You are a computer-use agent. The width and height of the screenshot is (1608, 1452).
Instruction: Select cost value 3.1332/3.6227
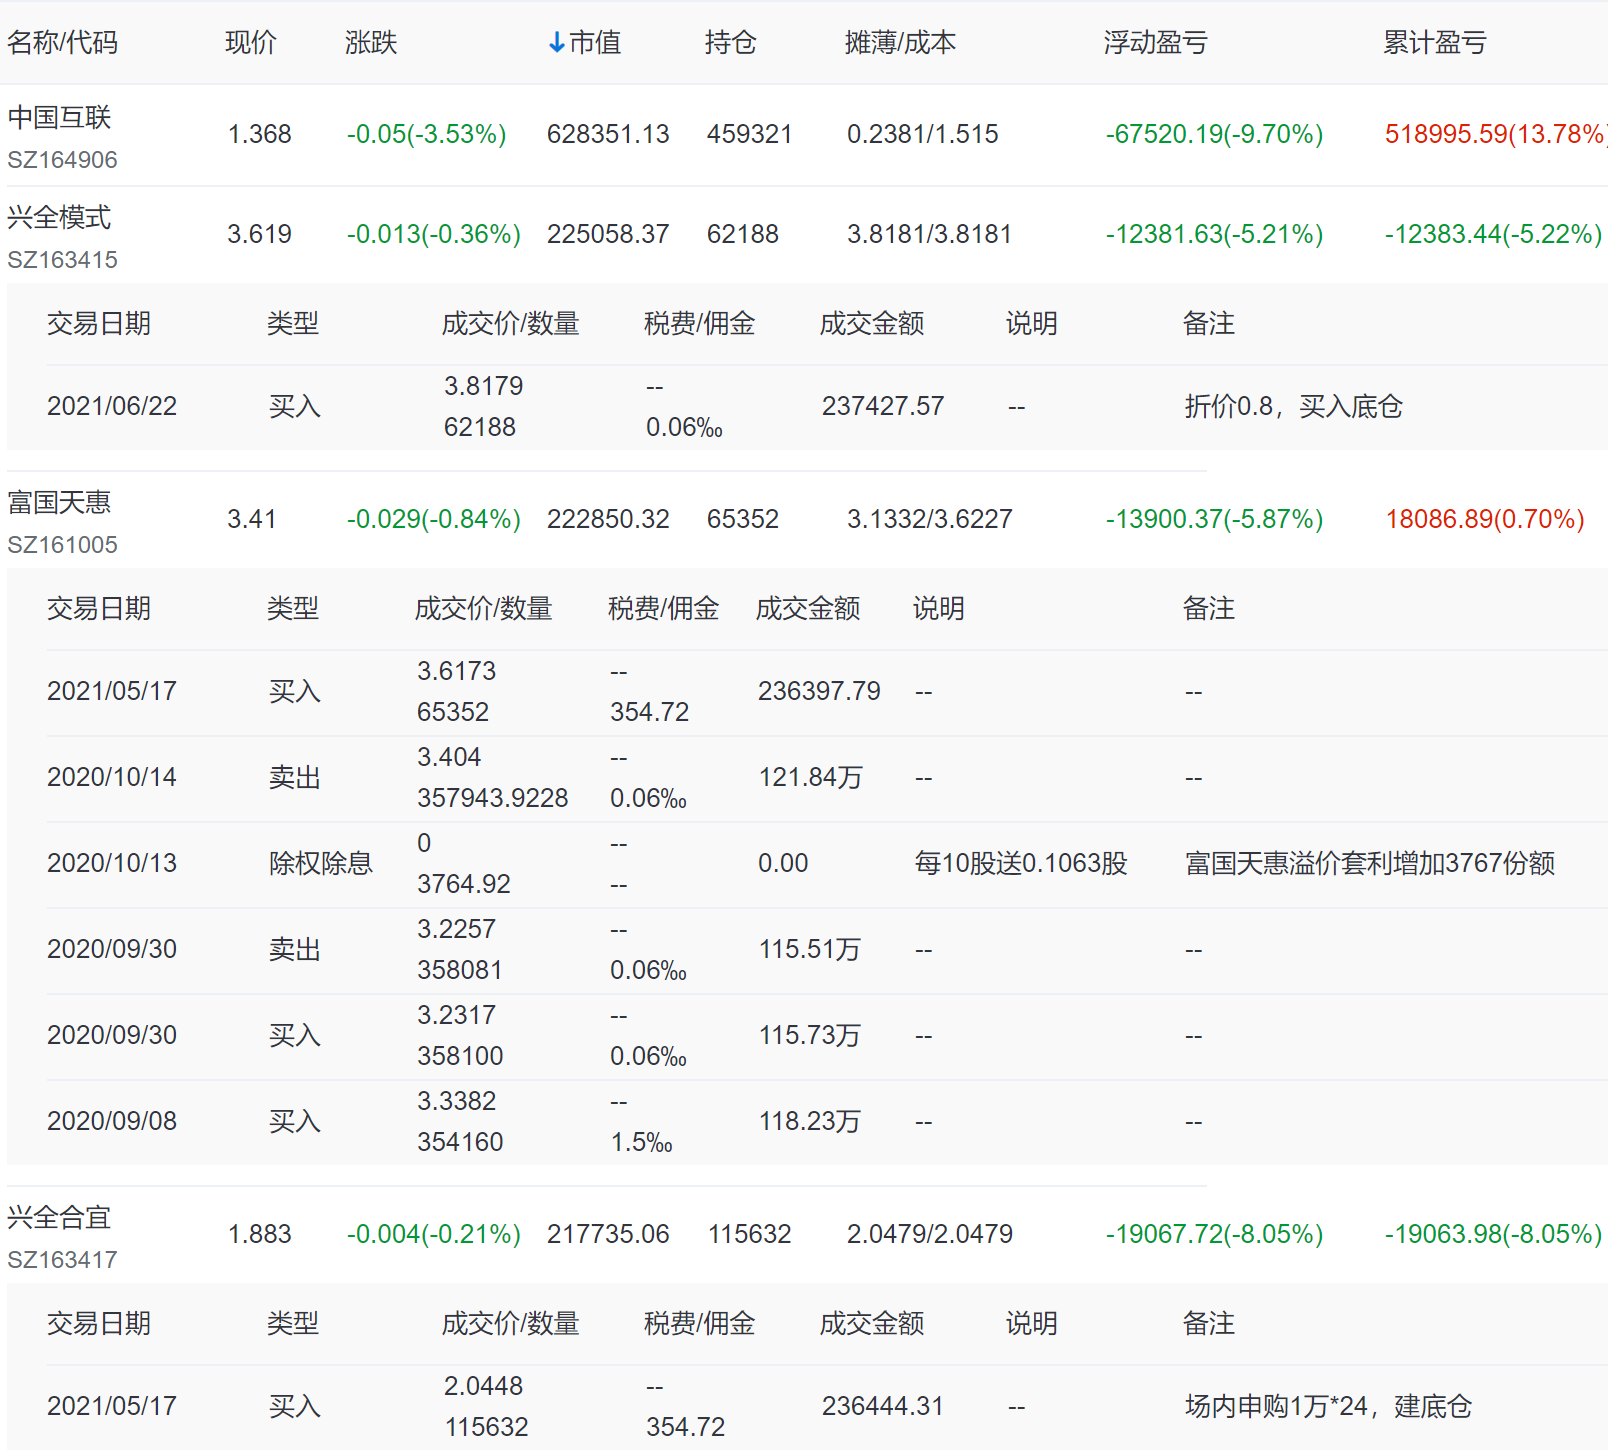pyautogui.click(x=930, y=519)
